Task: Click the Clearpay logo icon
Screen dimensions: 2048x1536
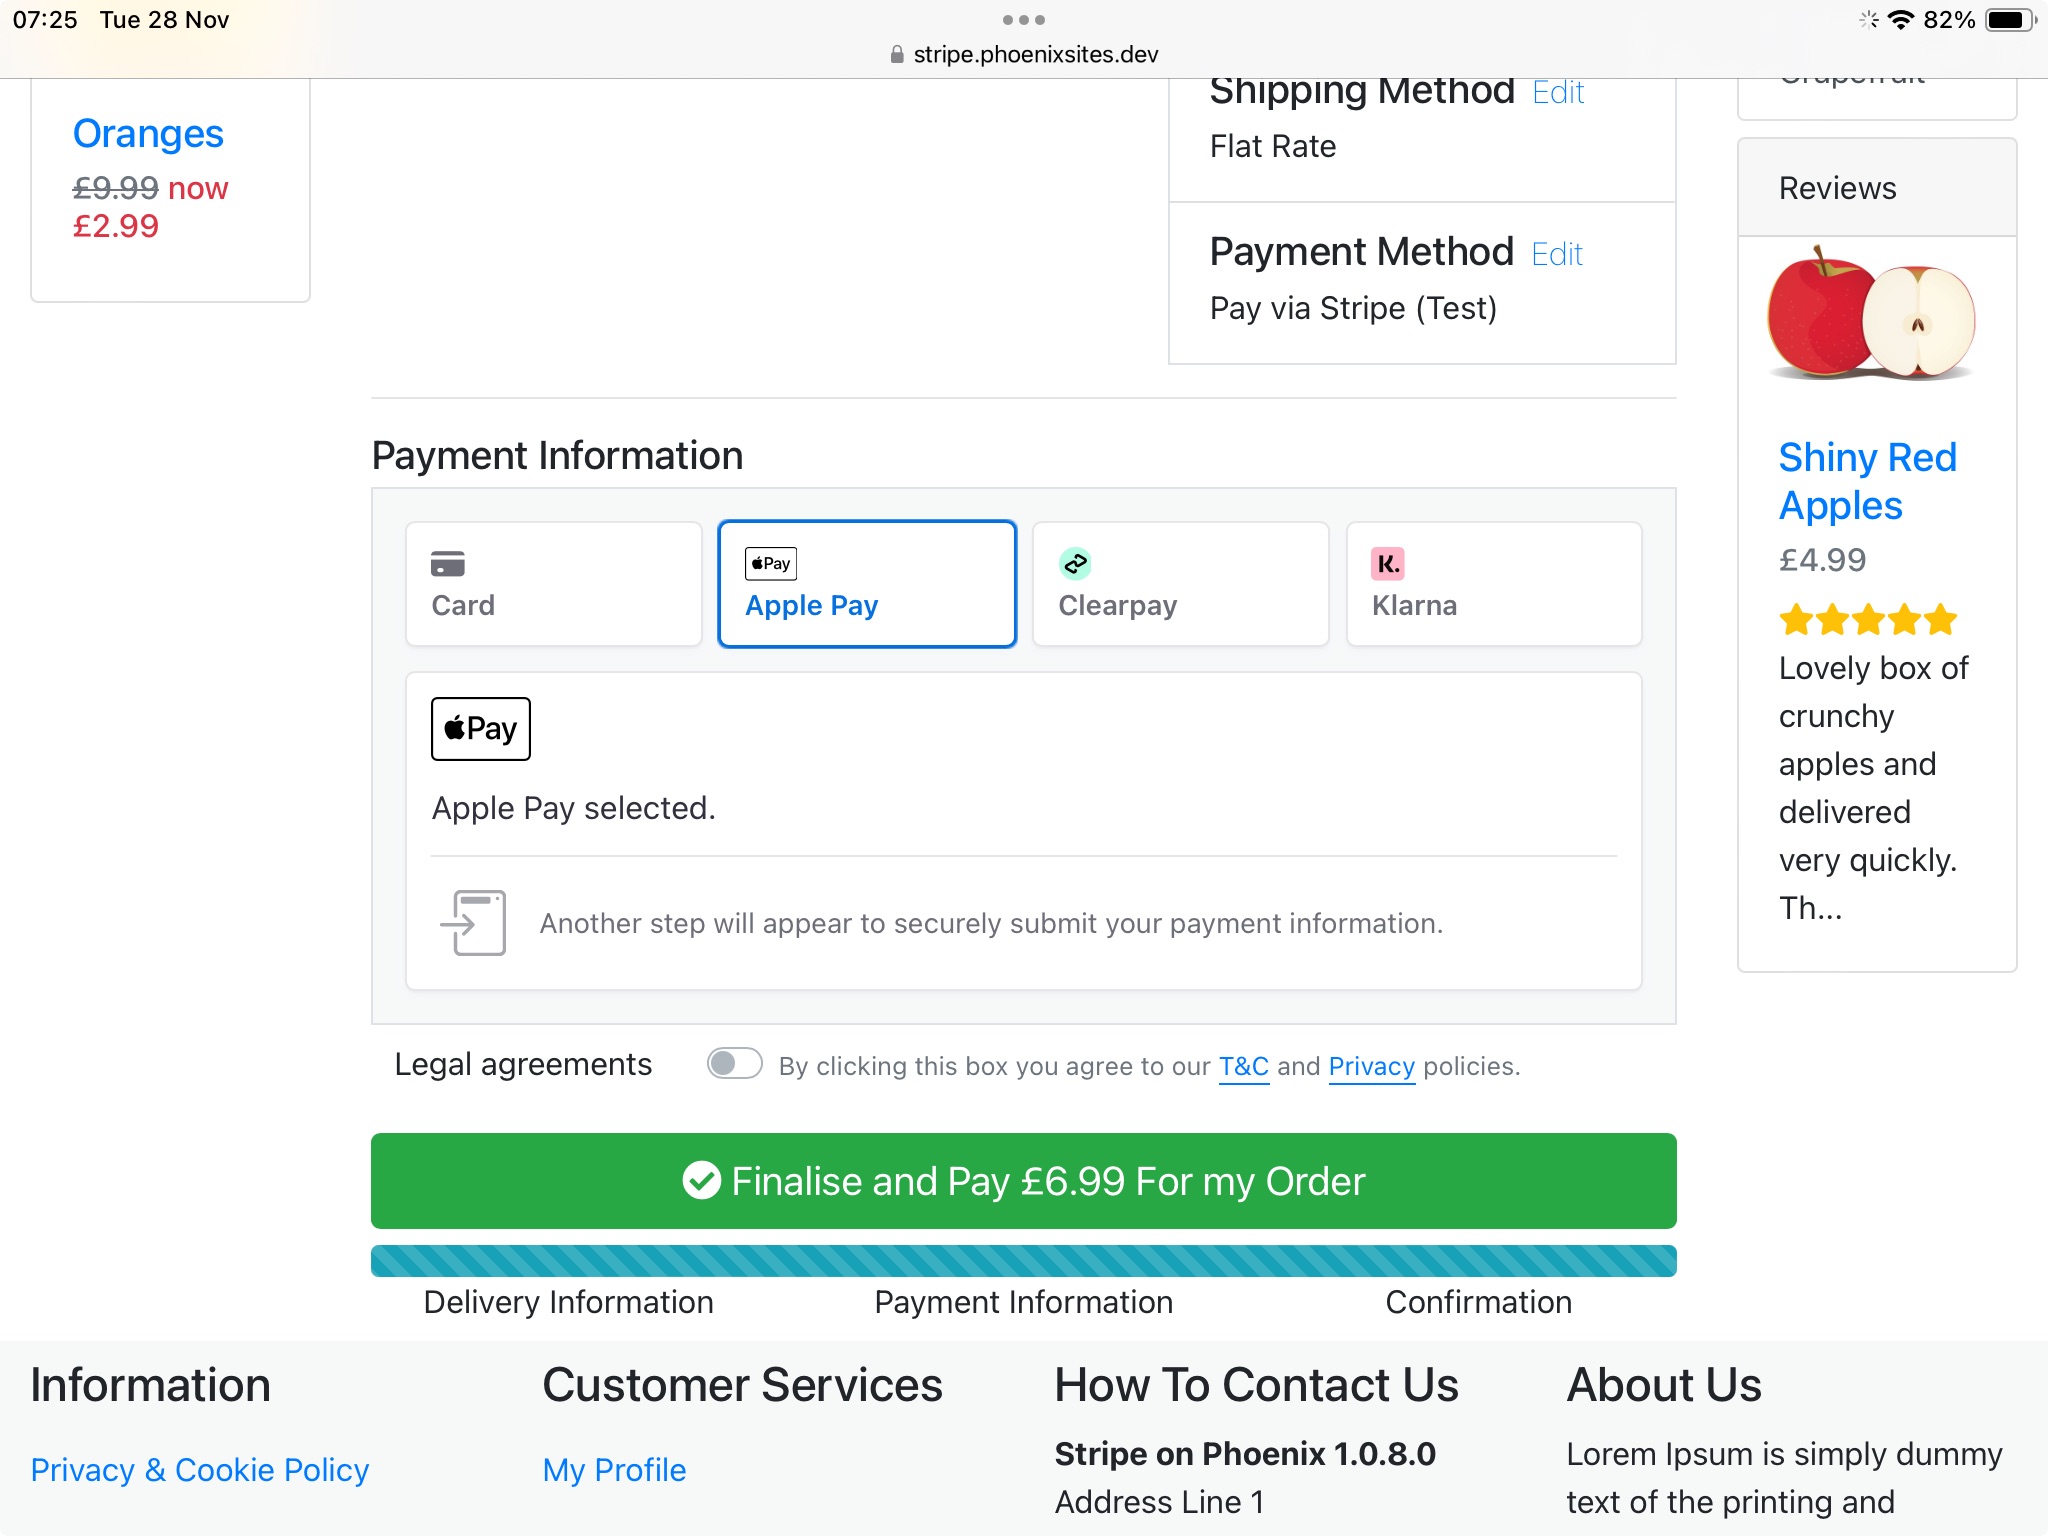Action: coord(1075,564)
